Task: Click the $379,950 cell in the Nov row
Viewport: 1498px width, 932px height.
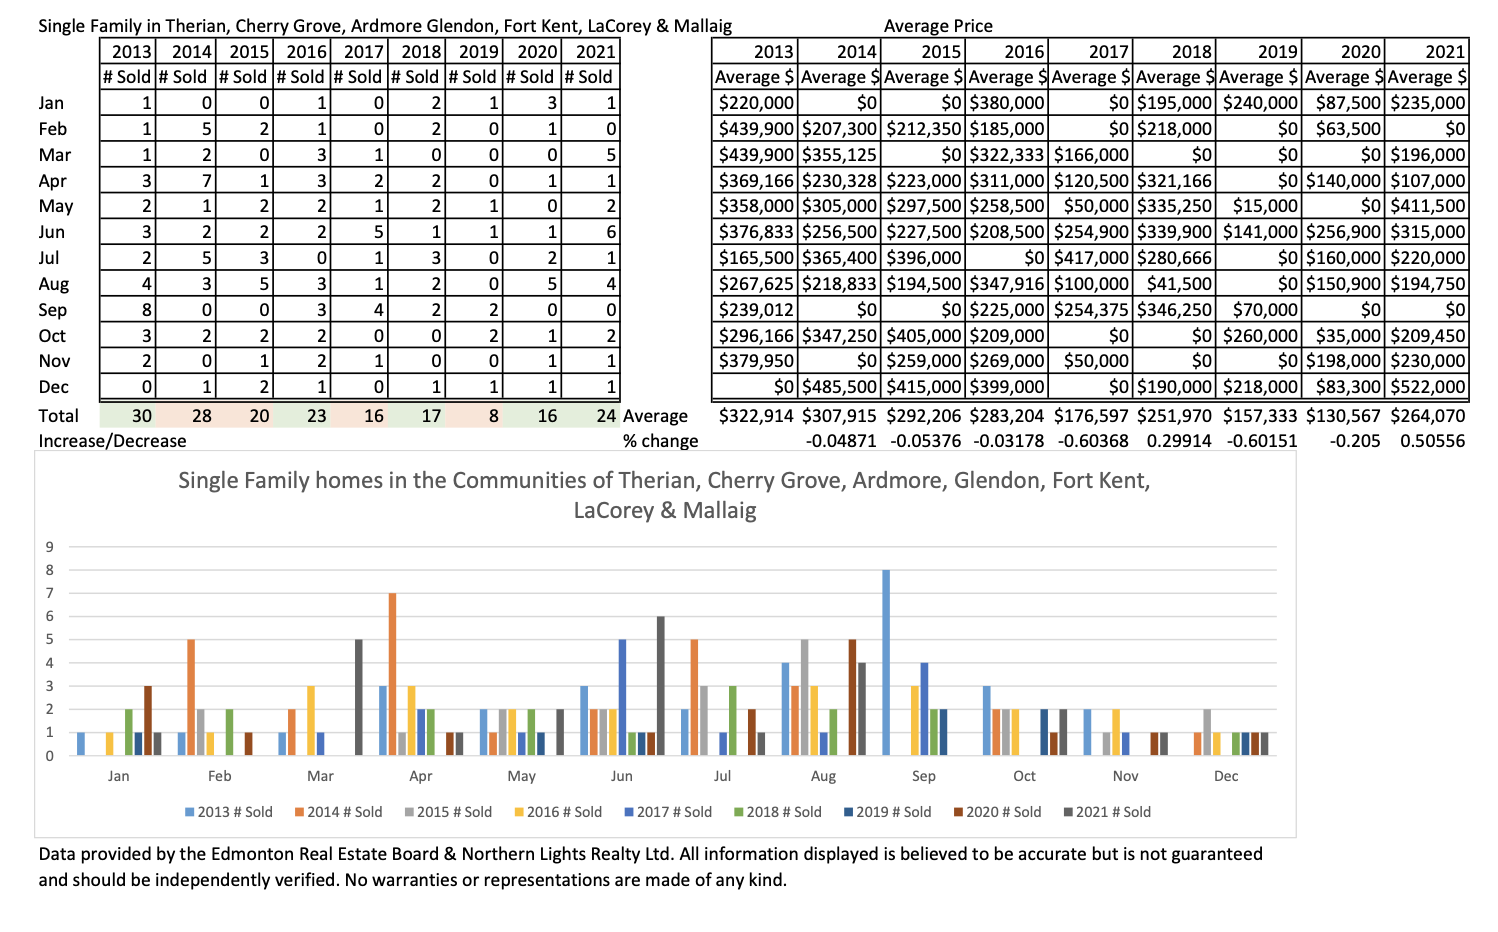Action: [755, 361]
